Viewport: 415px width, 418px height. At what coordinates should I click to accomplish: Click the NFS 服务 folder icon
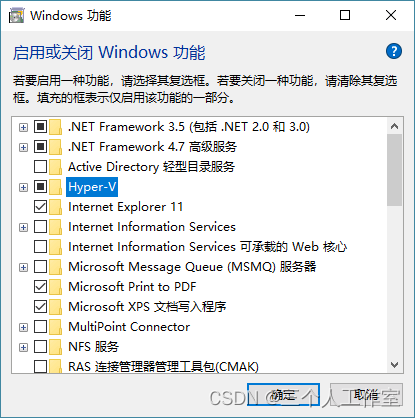(x=56, y=347)
